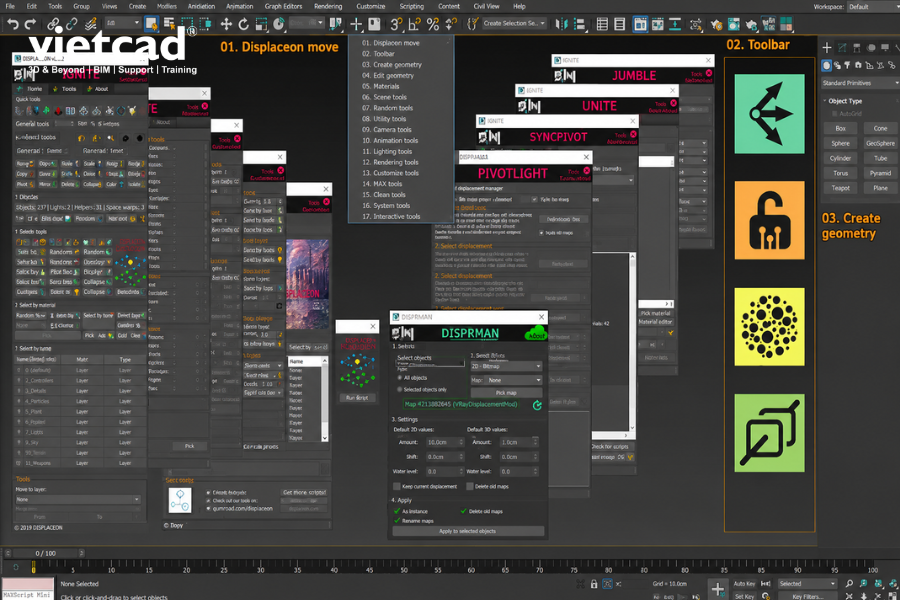Click the Get more scripts button

tap(304, 493)
